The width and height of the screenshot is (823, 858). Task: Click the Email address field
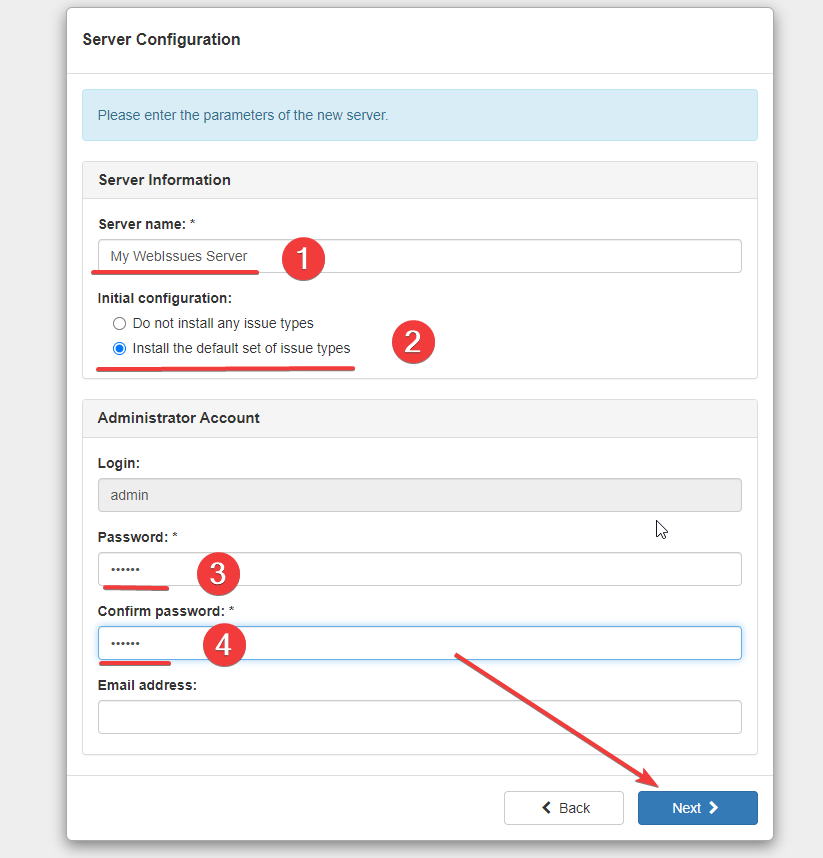420,717
